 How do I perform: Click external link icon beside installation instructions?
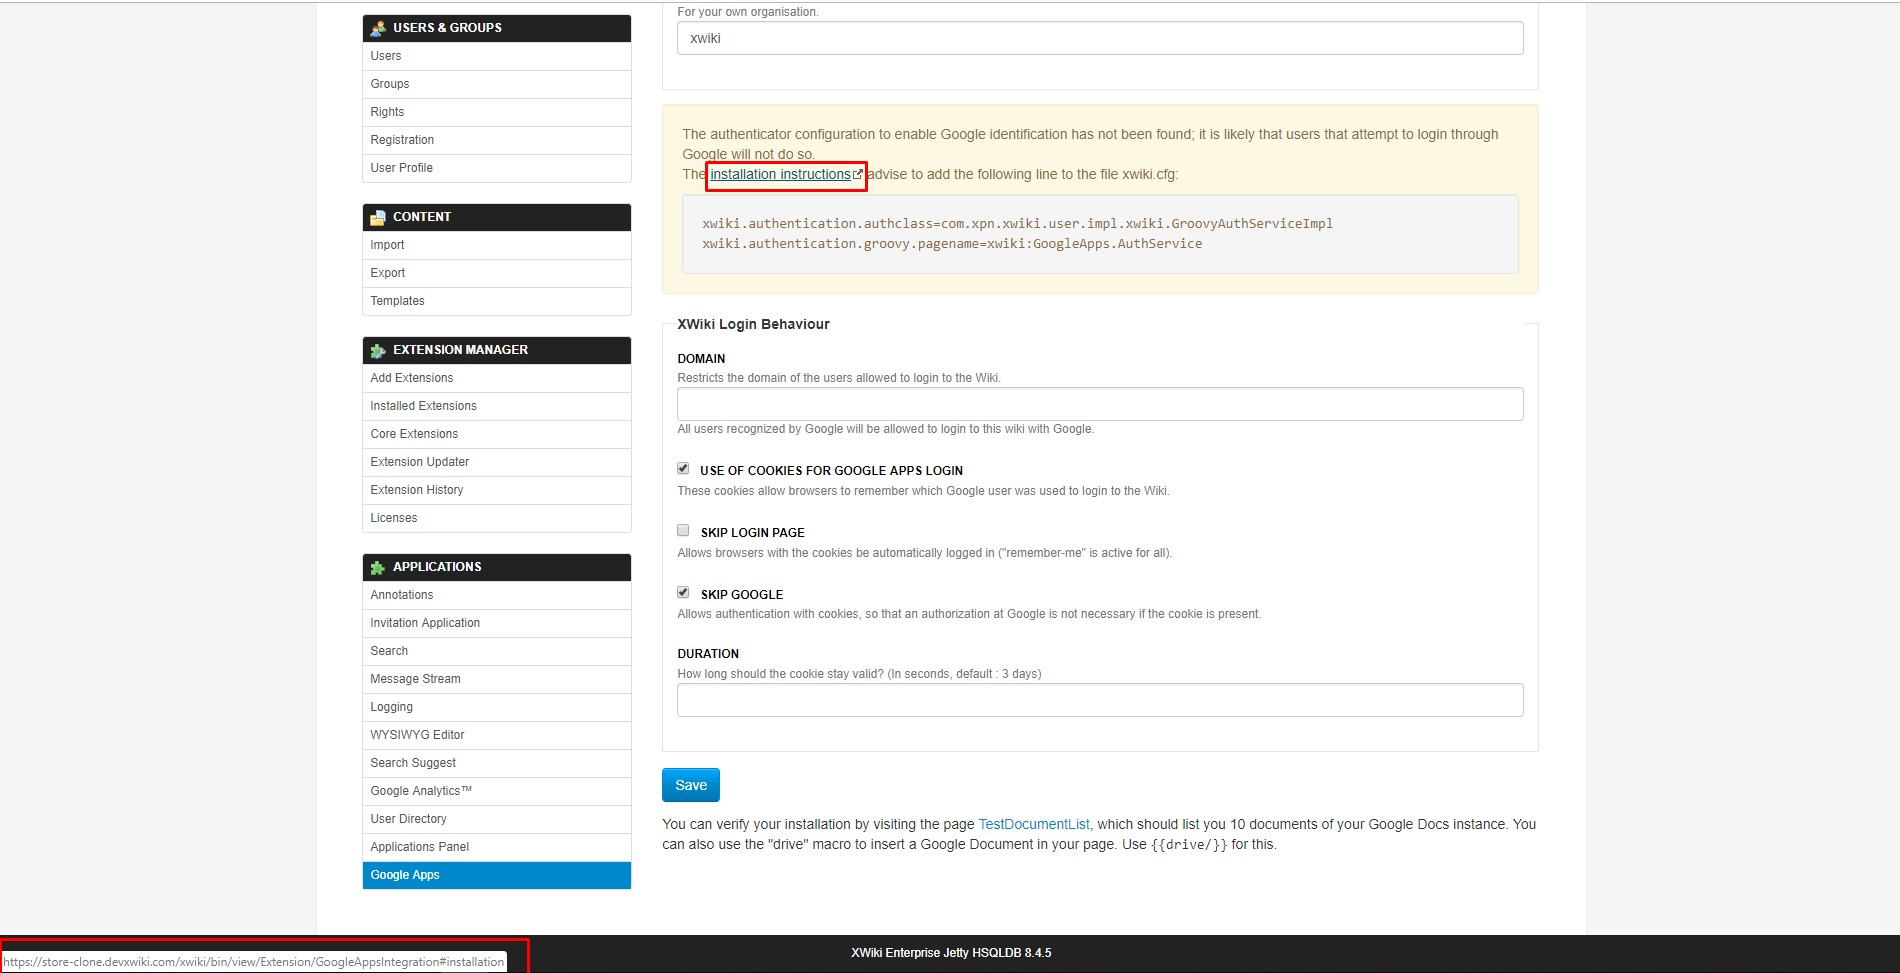(x=857, y=174)
